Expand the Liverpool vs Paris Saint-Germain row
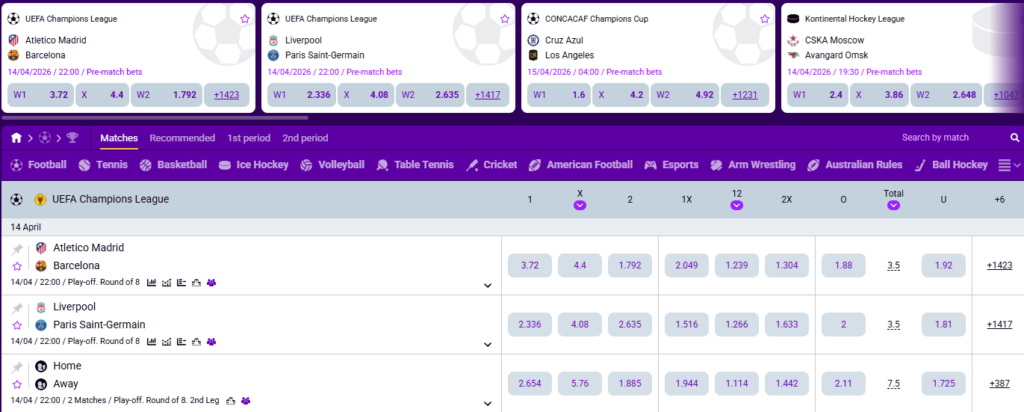 [x=487, y=344]
